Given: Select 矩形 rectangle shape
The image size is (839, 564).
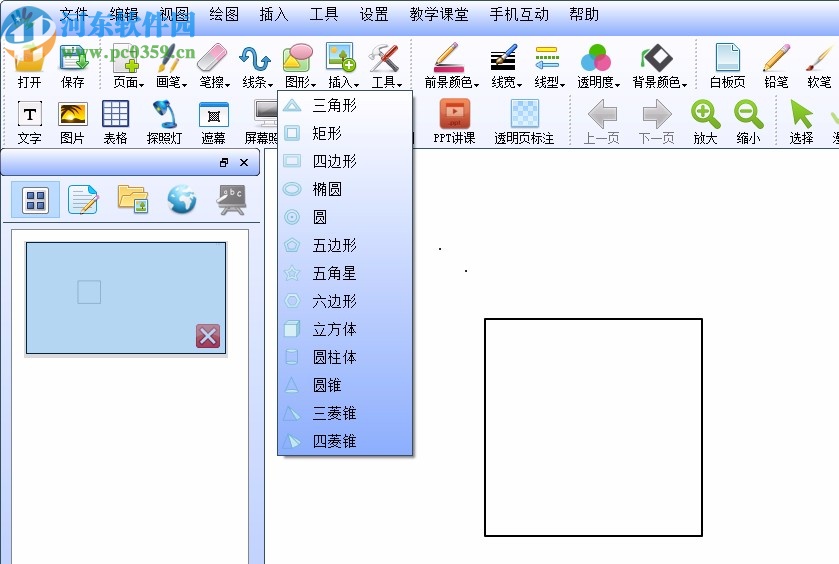Looking at the screenshot, I should [345, 133].
